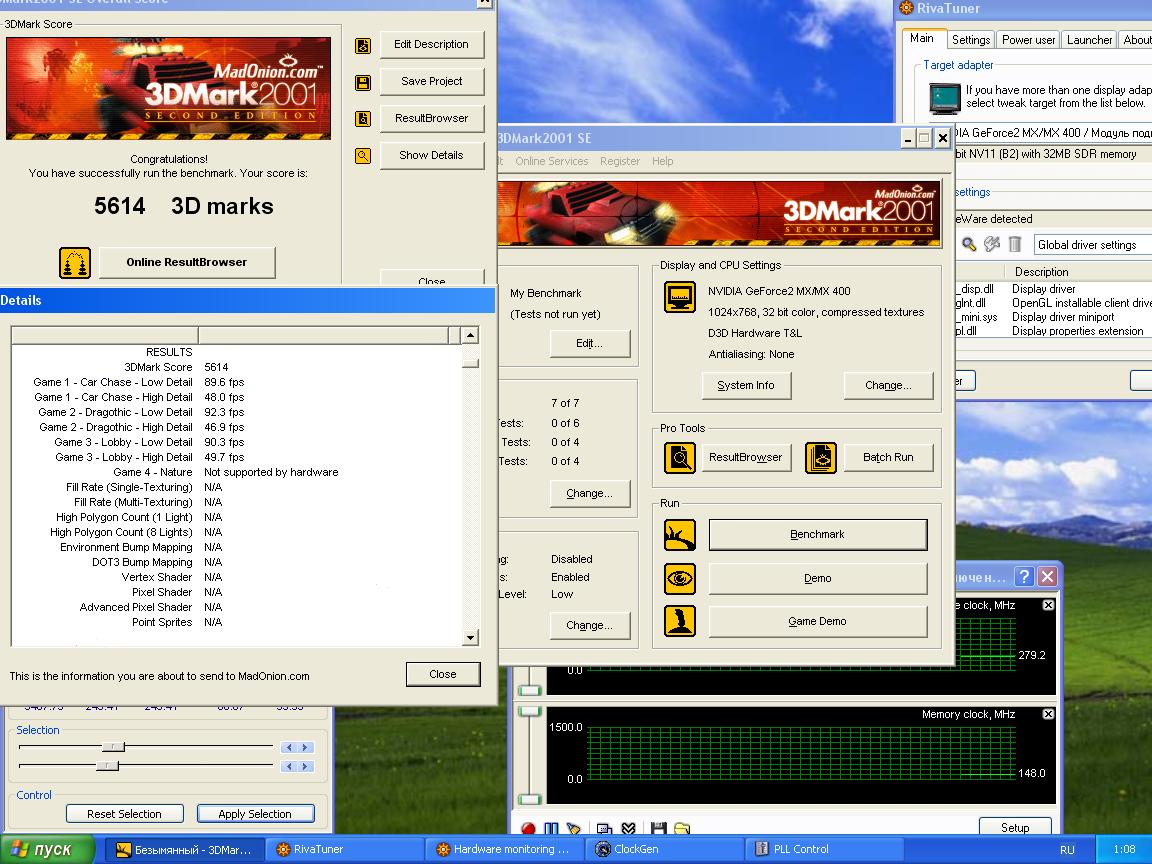Open Global driver settings dropdown
Viewport: 1152px width, 864px height.
click(x=1092, y=245)
